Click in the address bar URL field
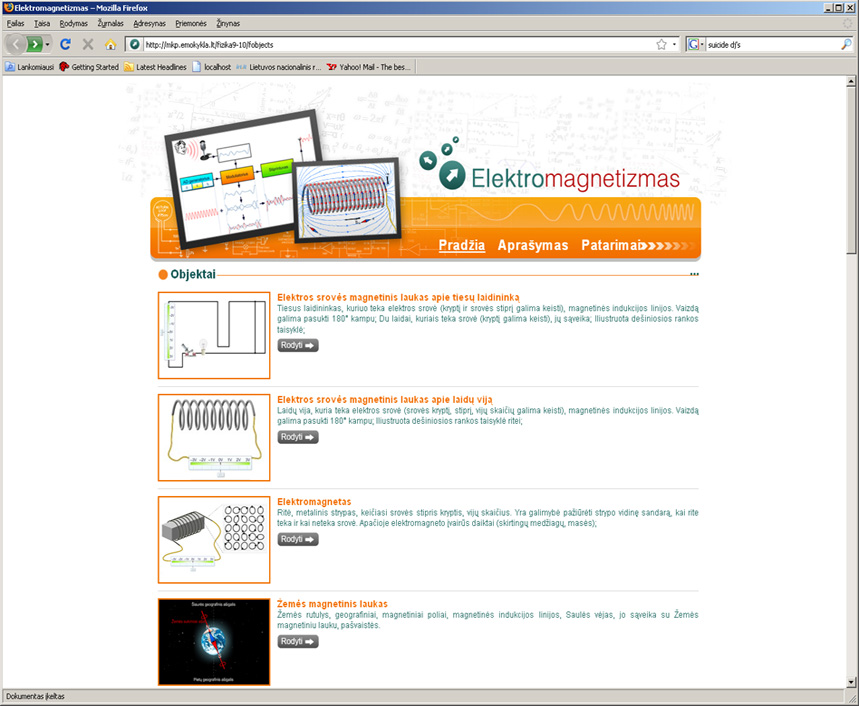The height and width of the screenshot is (706, 859). [x=390, y=44]
